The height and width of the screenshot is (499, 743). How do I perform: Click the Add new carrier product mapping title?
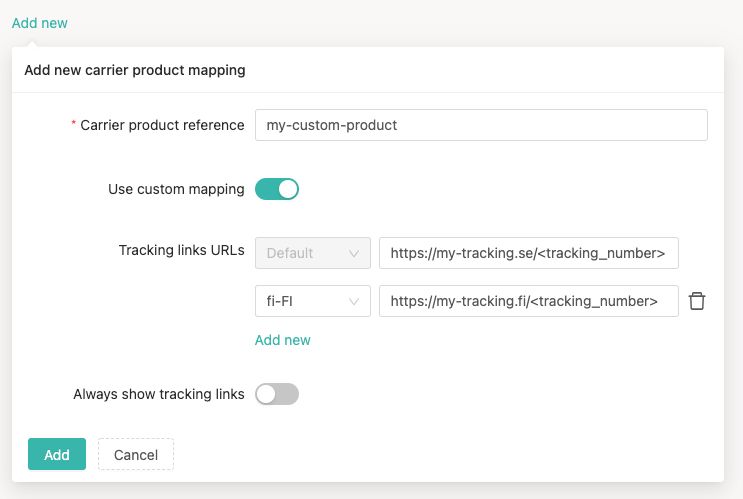135,70
